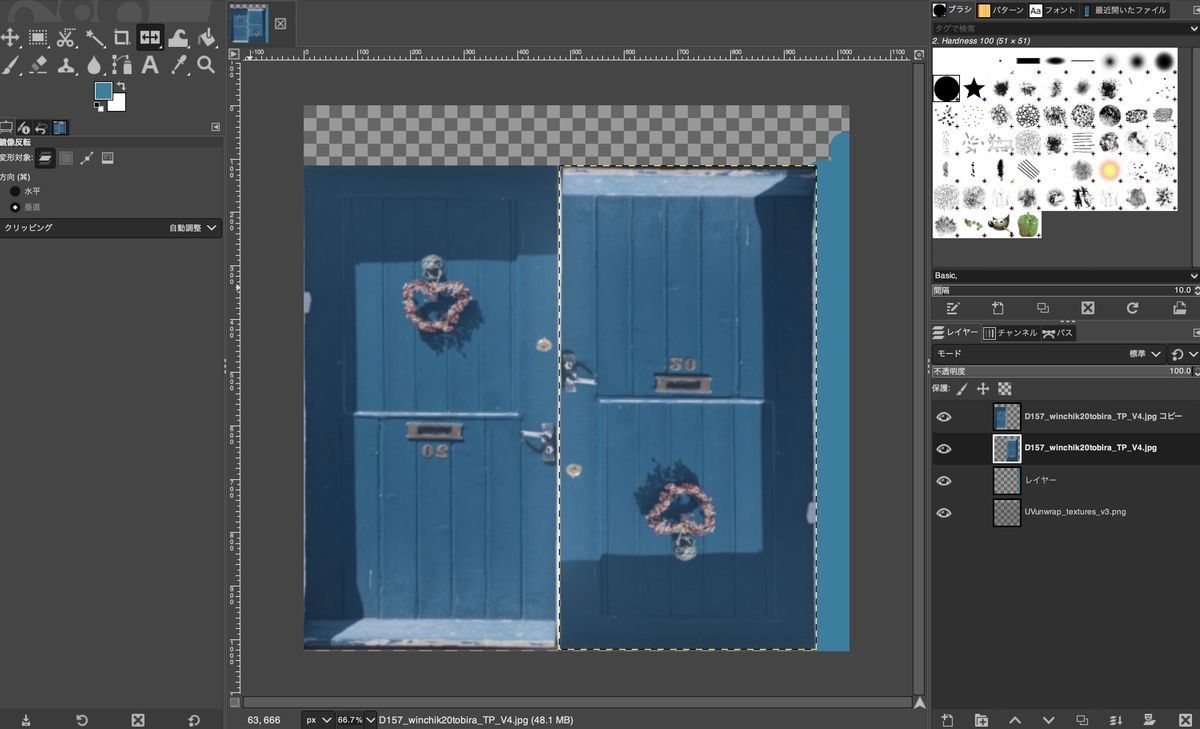Switch to the チャンネル tab

pyautogui.click(x=1010, y=332)
